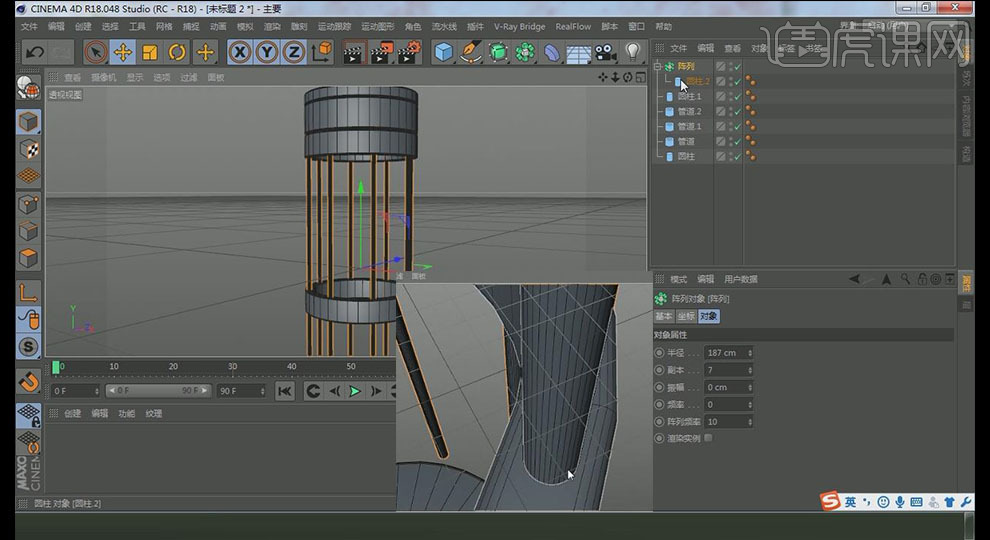Open the green generators cube icon

(x=498, y=52)
